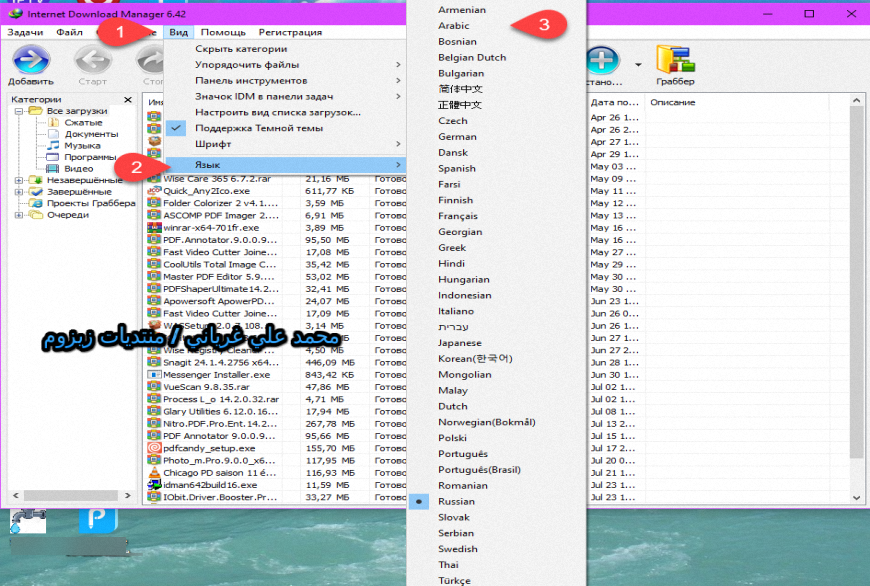The height and width of the screenshot is (586, 870).
Task: Expand Упорядочить файлы submenu
Action: [x=285, y=65]
